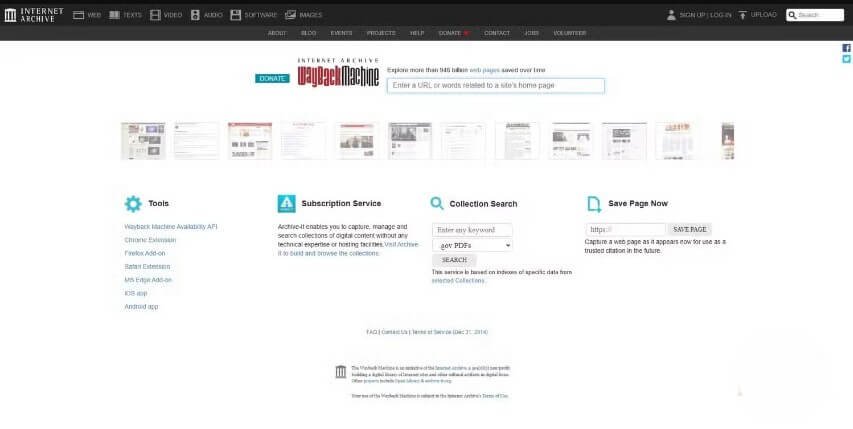Click the Upload arrow icon
Screen dimensions: 853x429
[x=743, y=15]
